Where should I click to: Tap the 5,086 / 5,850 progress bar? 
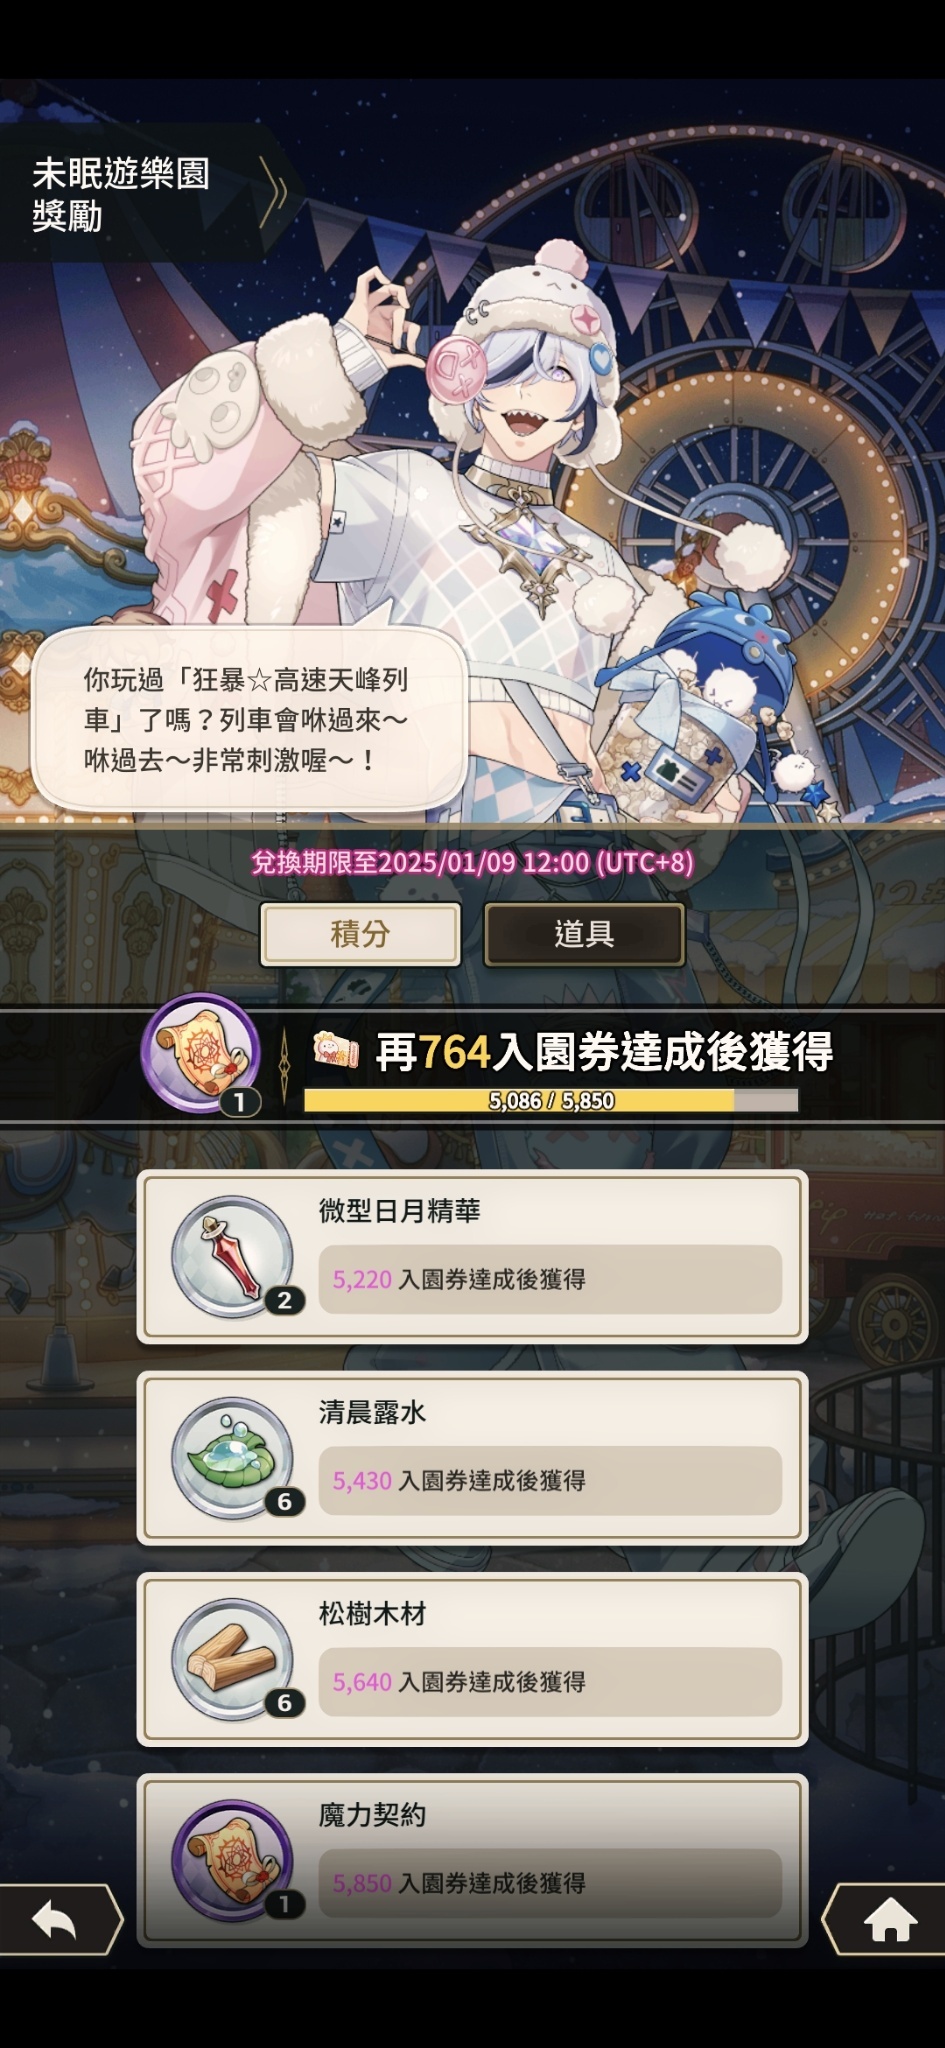pos(551,1100)
